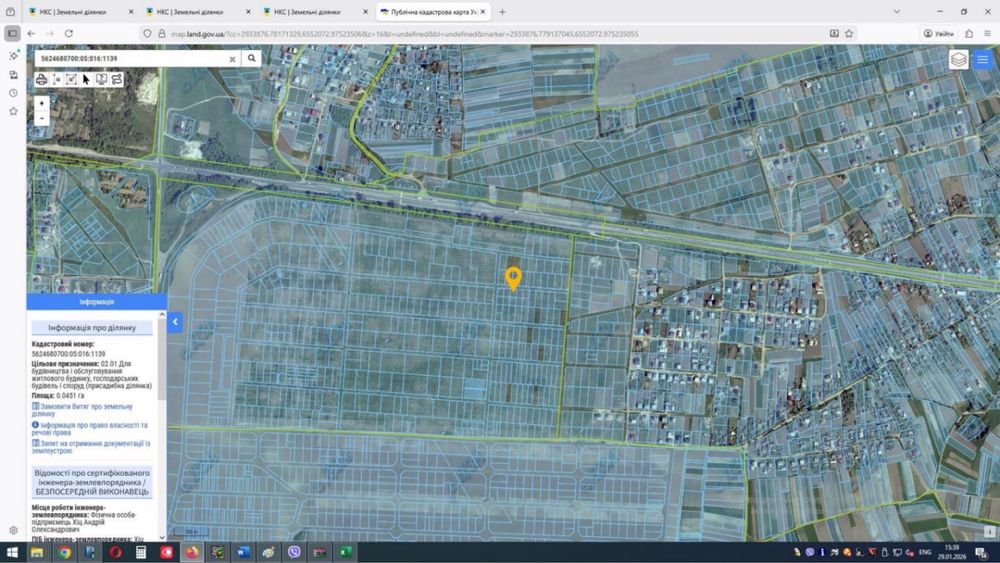Zoom out the map with minus
1000x563 pixels.
41,118
